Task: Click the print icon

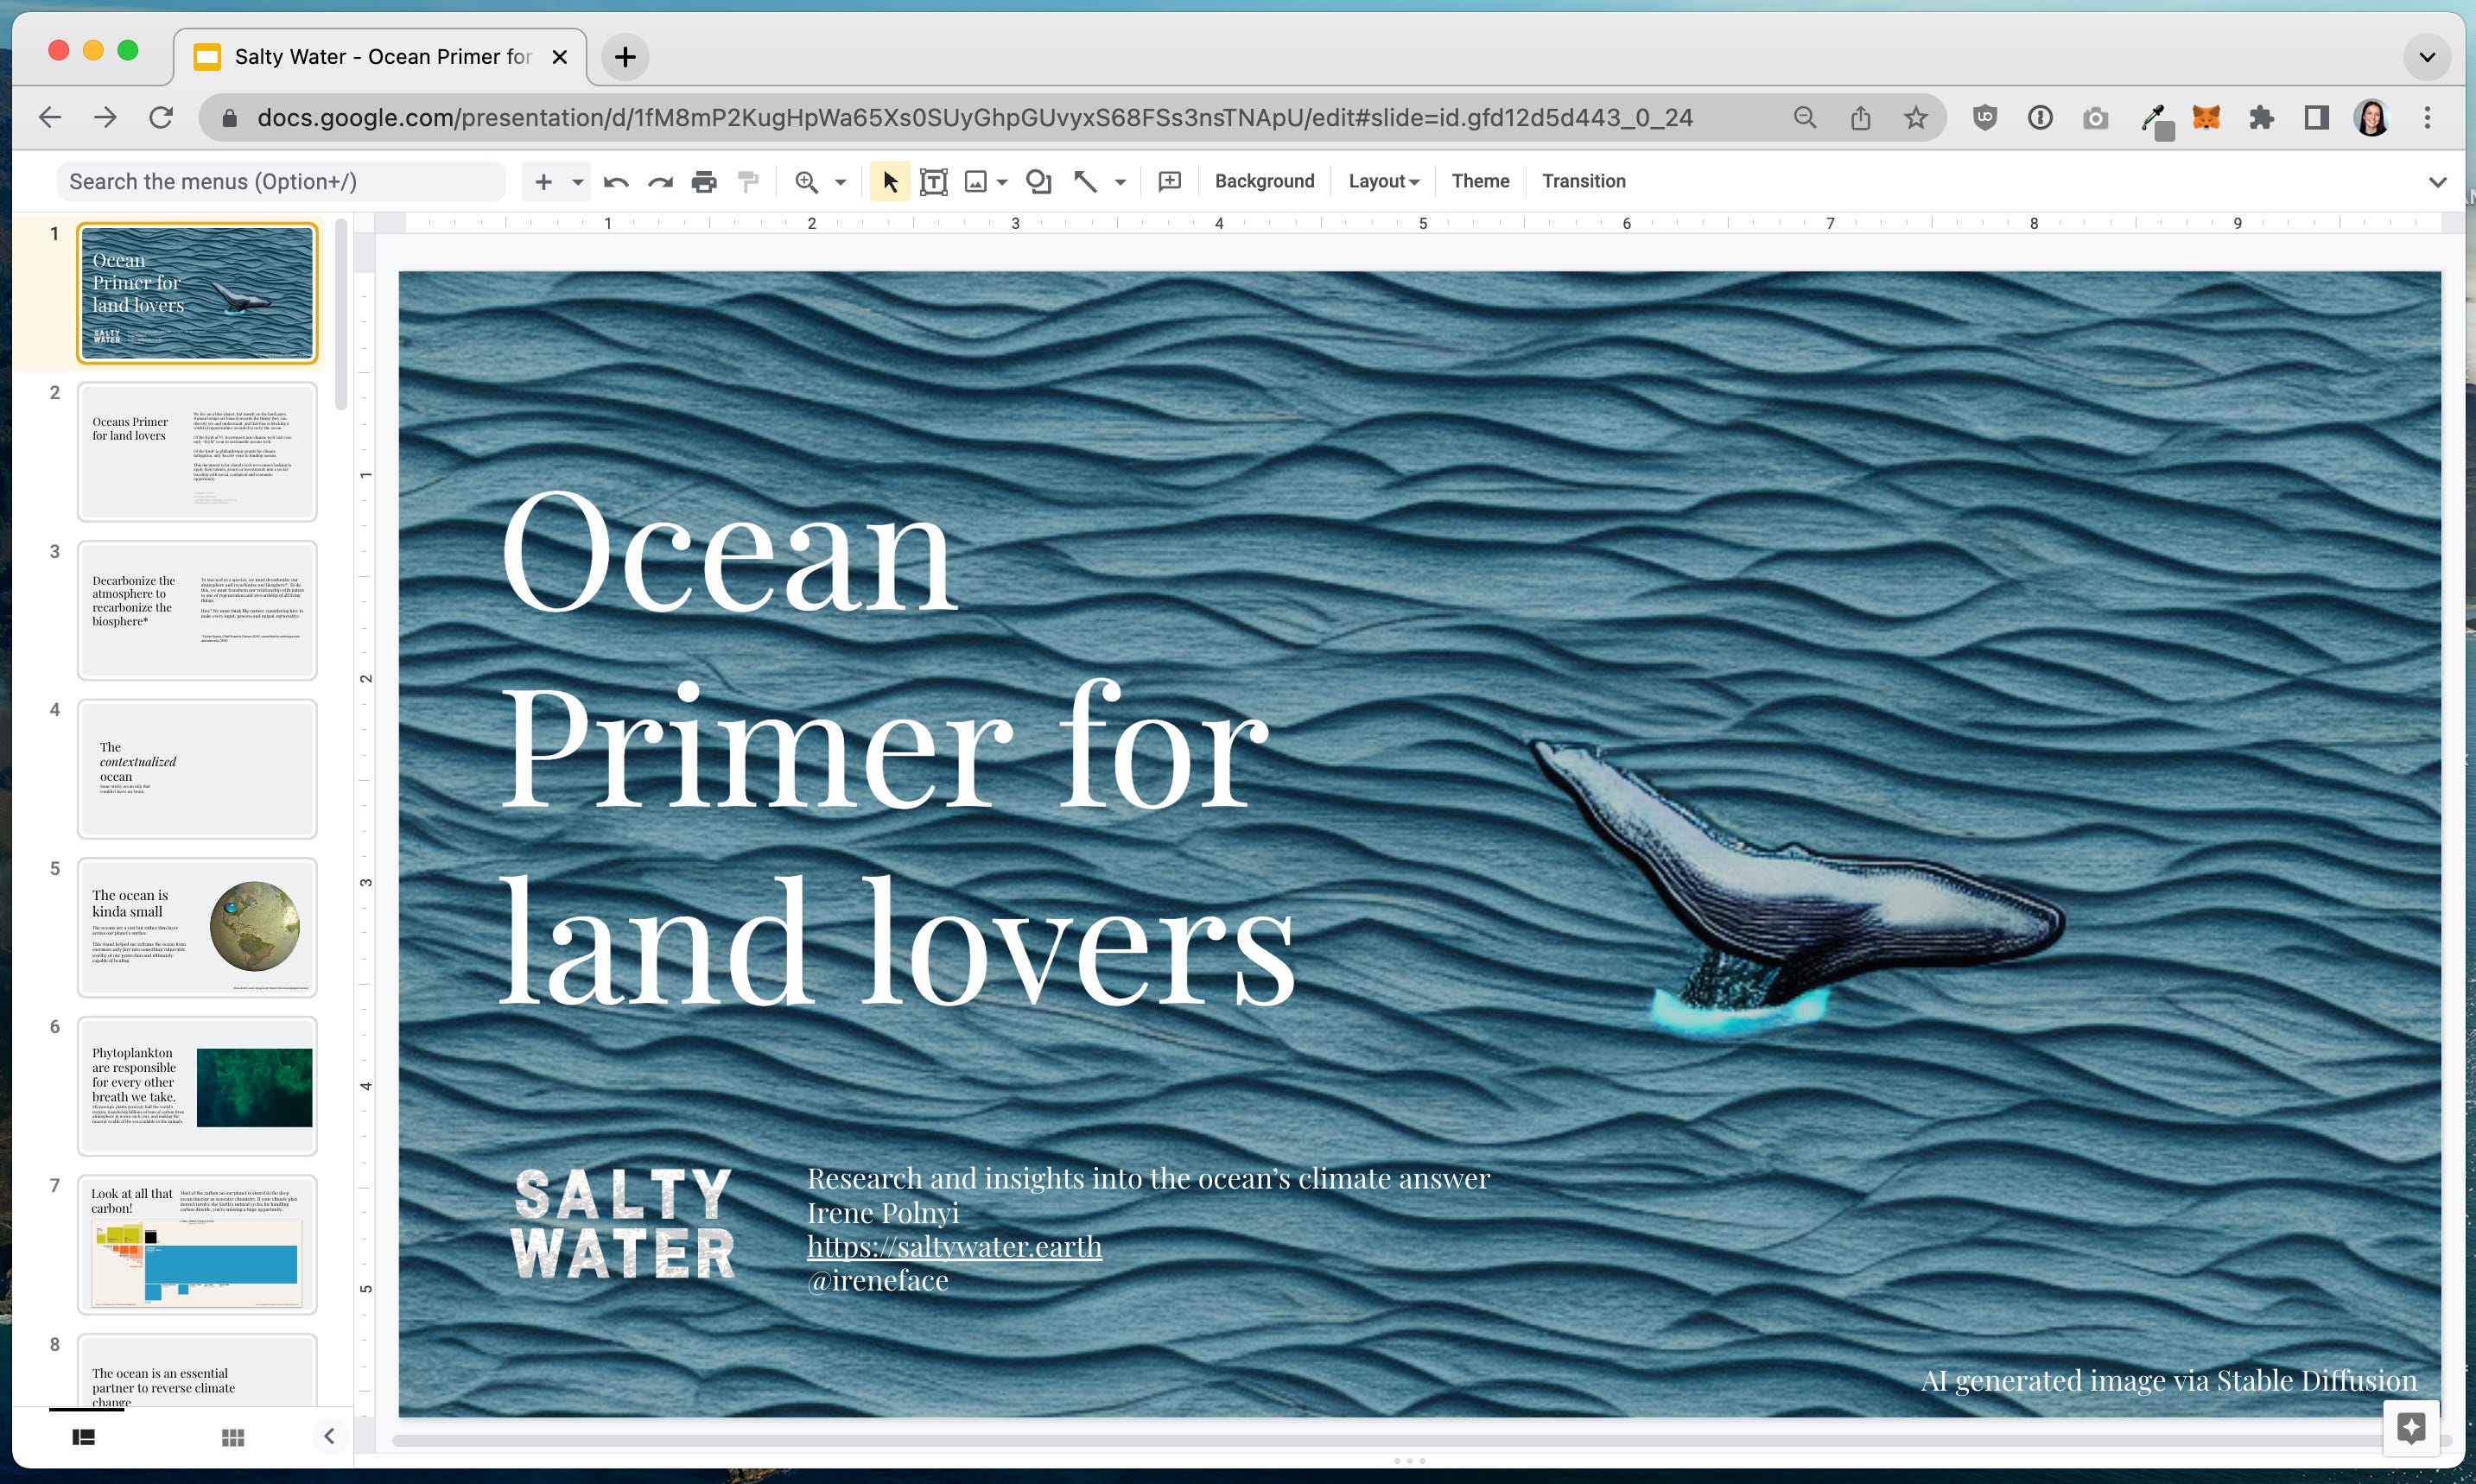Action: point(704,181)
